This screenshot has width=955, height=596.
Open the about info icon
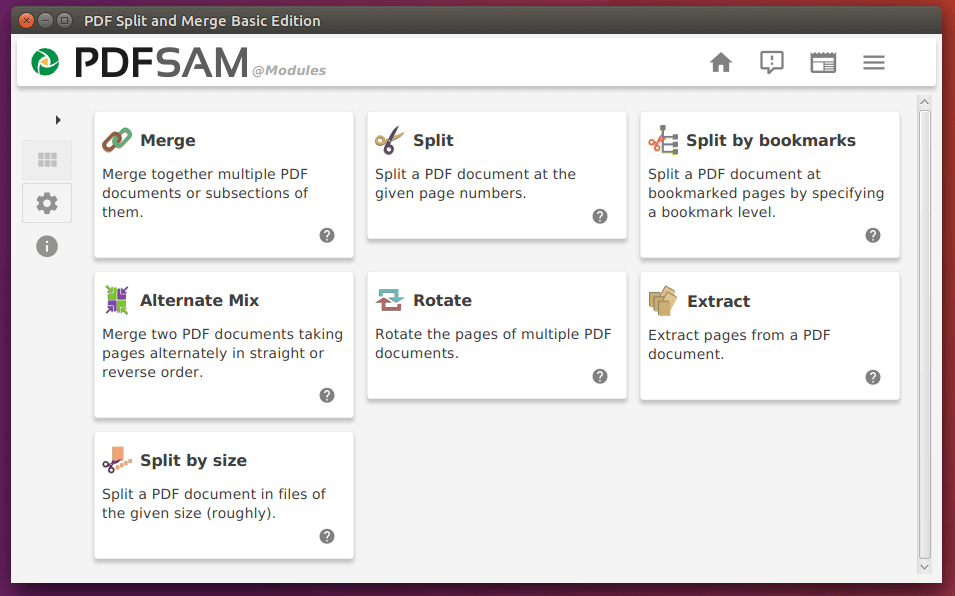(x=47, y=246)
